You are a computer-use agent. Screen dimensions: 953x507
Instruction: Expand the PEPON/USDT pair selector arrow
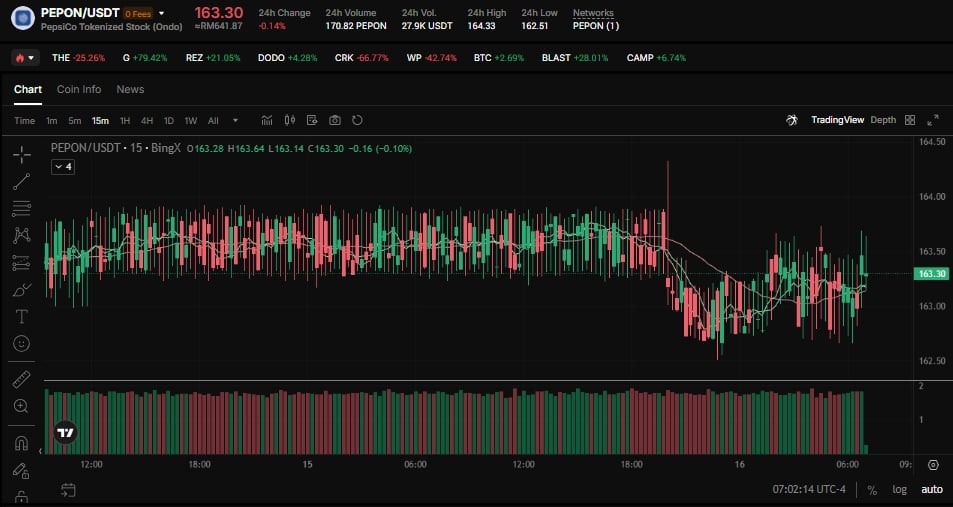click(161, 13)
